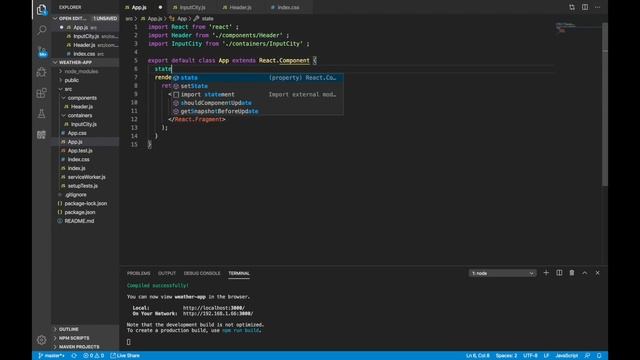Open the Source Control view
Screen dimensions: 640x360
point(42,52)
